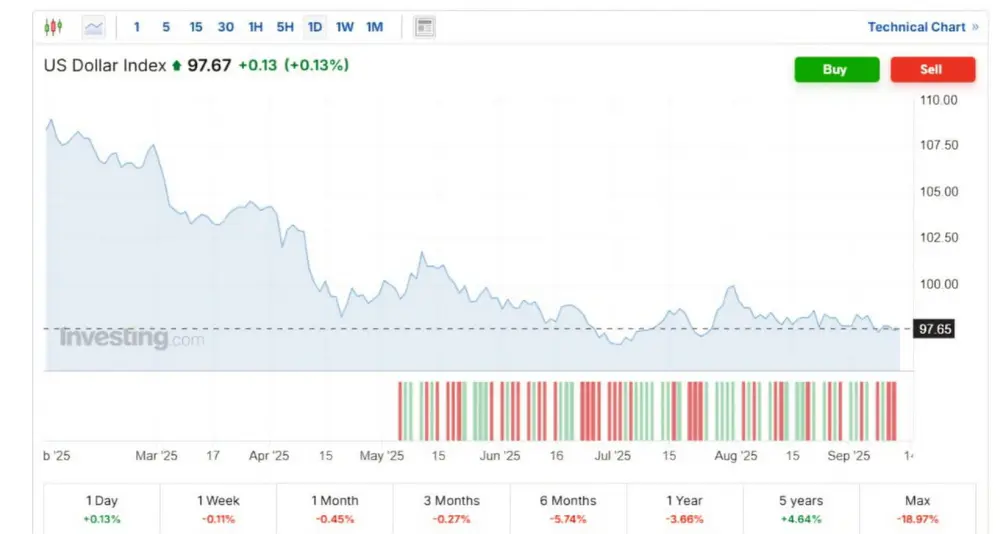The width and height of the screenshot is (1000, 534).
Task: Choose the 30 minute interval
Action: coord(226,27)
